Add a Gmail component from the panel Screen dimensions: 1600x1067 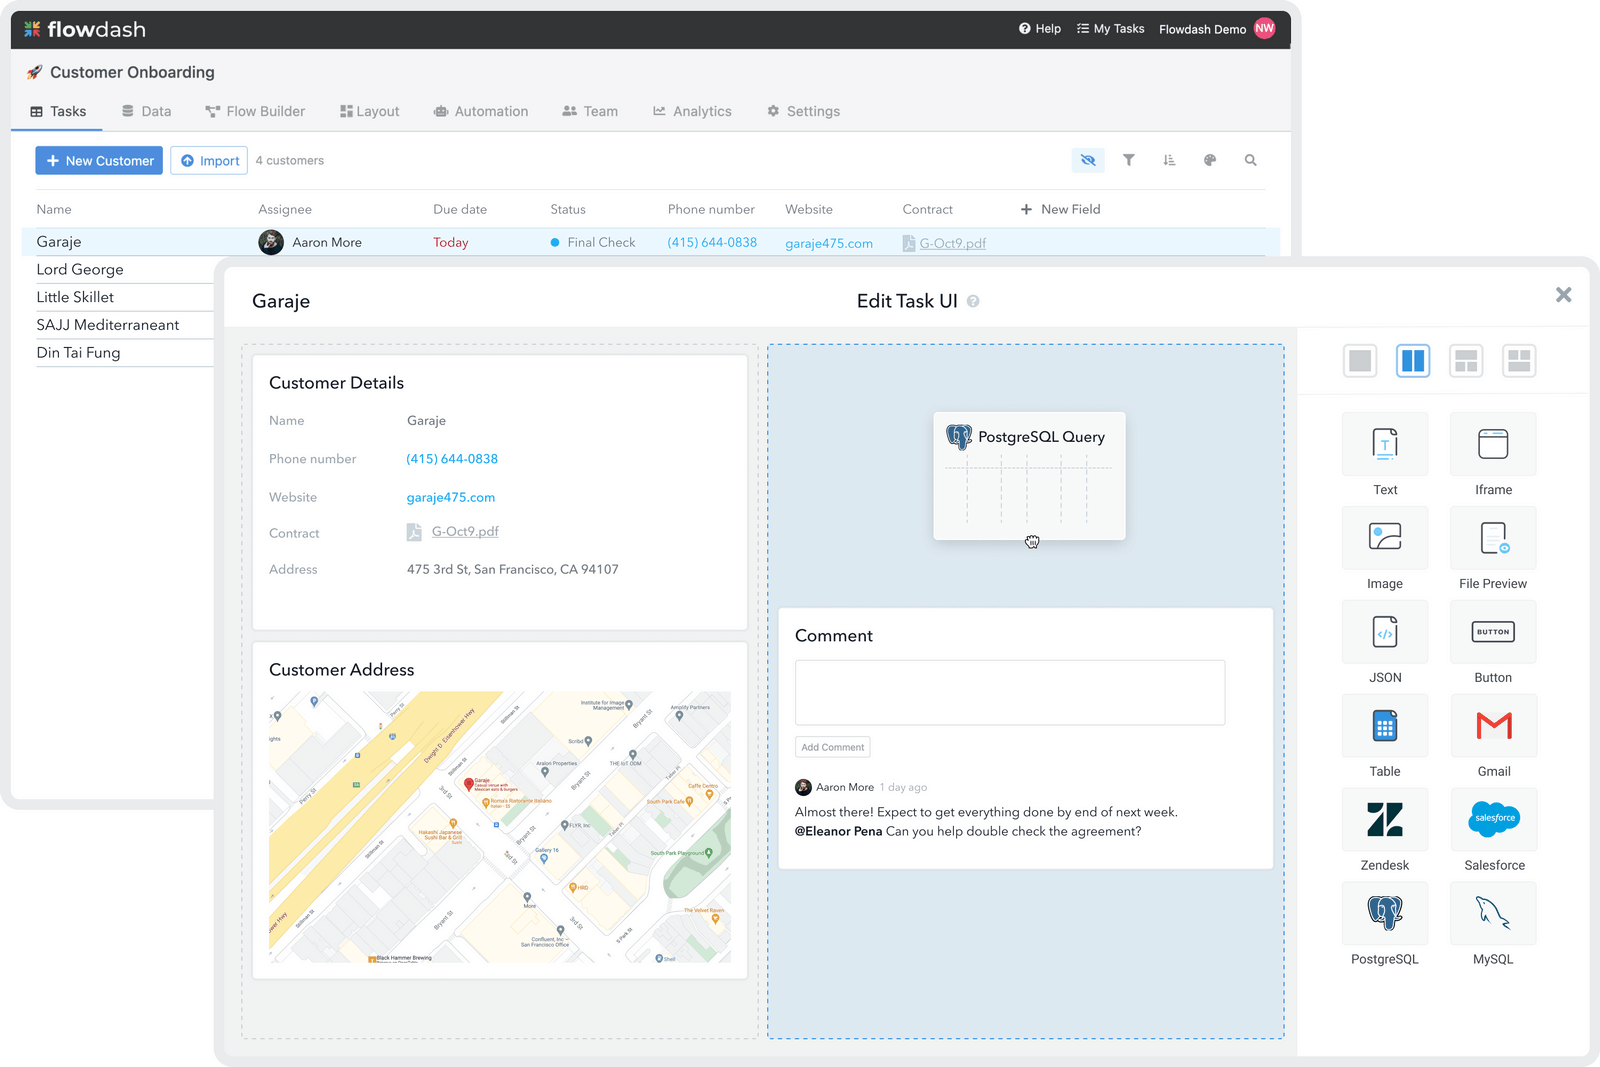point(1493,726)
